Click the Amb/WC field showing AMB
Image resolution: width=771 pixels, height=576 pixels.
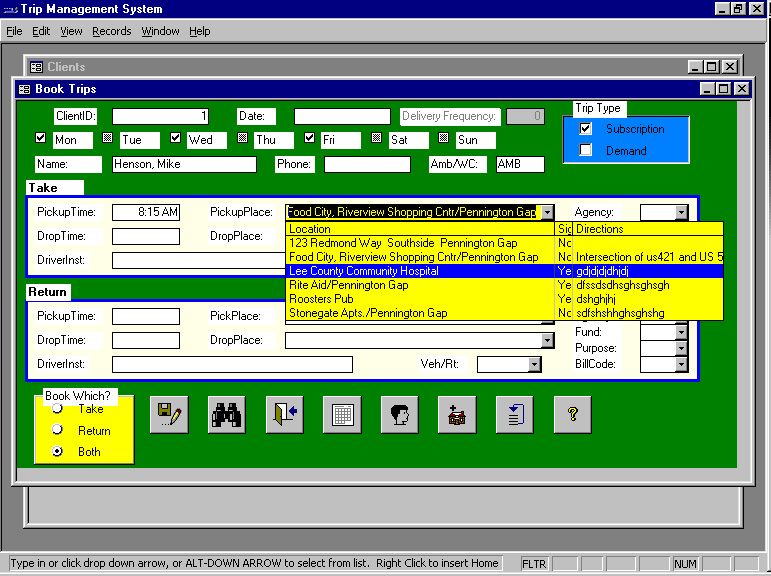pyautogui.click(x=520, y=164)
